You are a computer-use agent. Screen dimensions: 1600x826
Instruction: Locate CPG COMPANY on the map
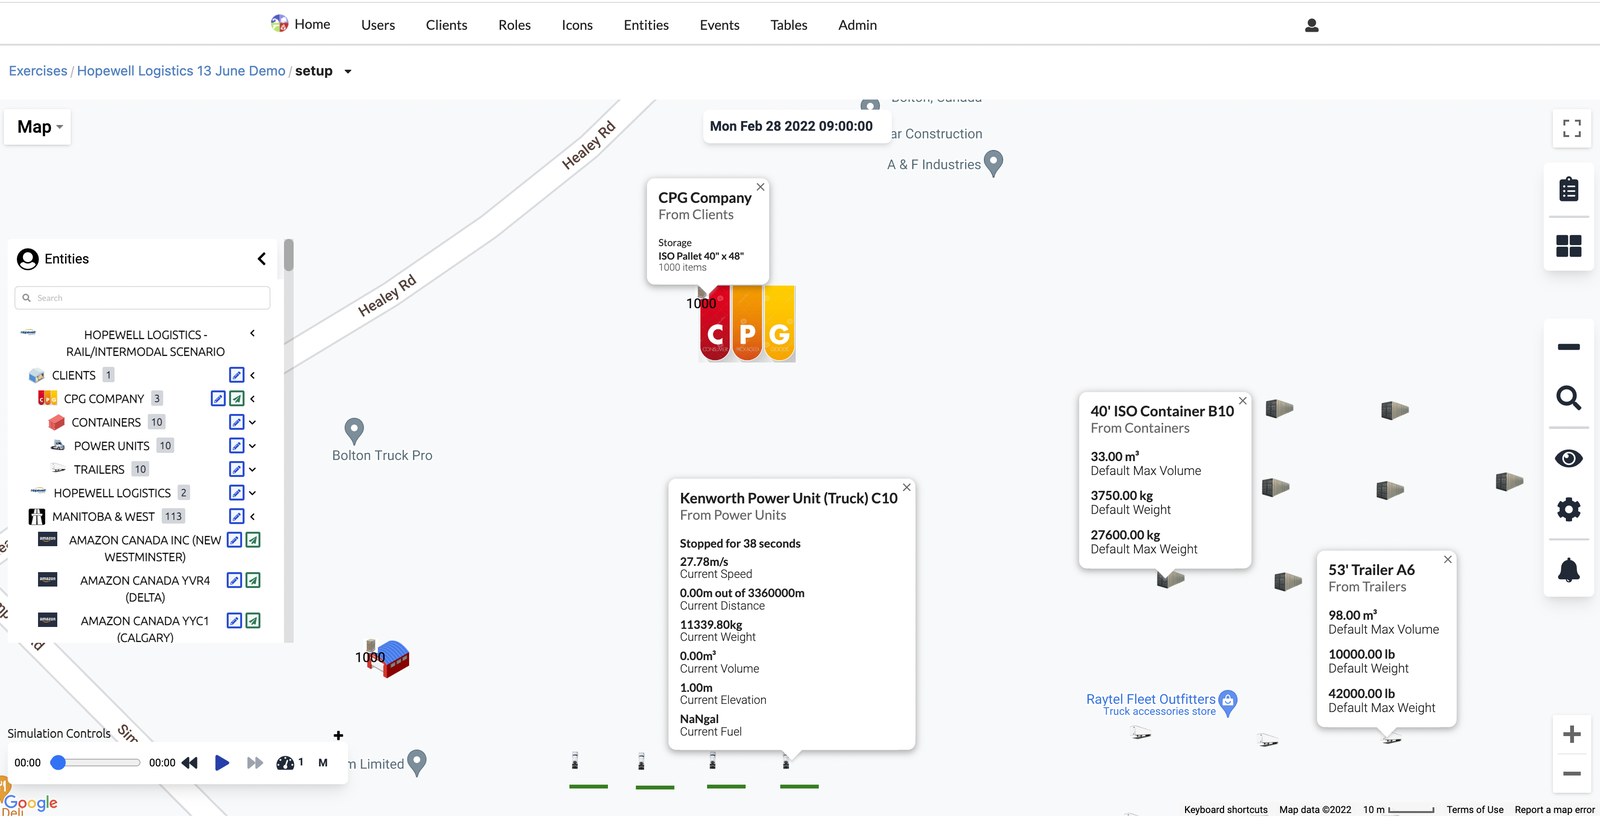point(237,398)
